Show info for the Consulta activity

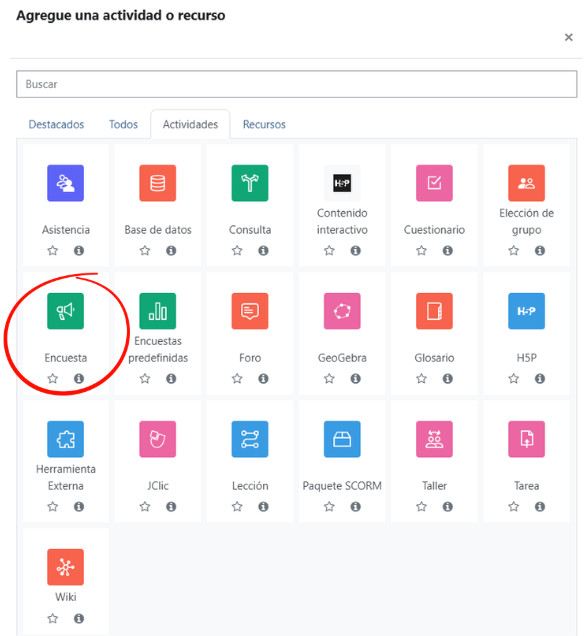263,251
